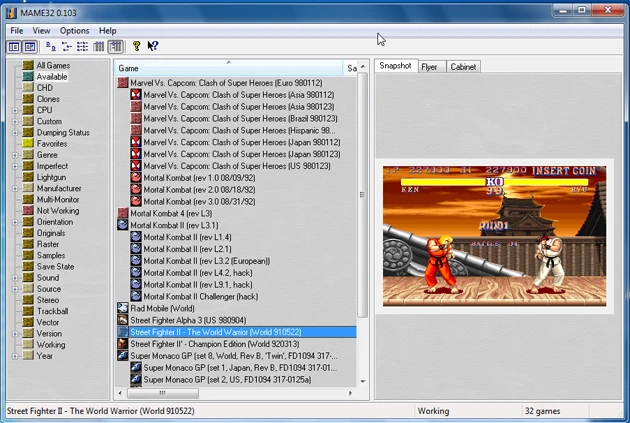Select Street Fighter II' - Champion Edition
630x423 pixels.
pyautogui.click(x=215, y=344)
